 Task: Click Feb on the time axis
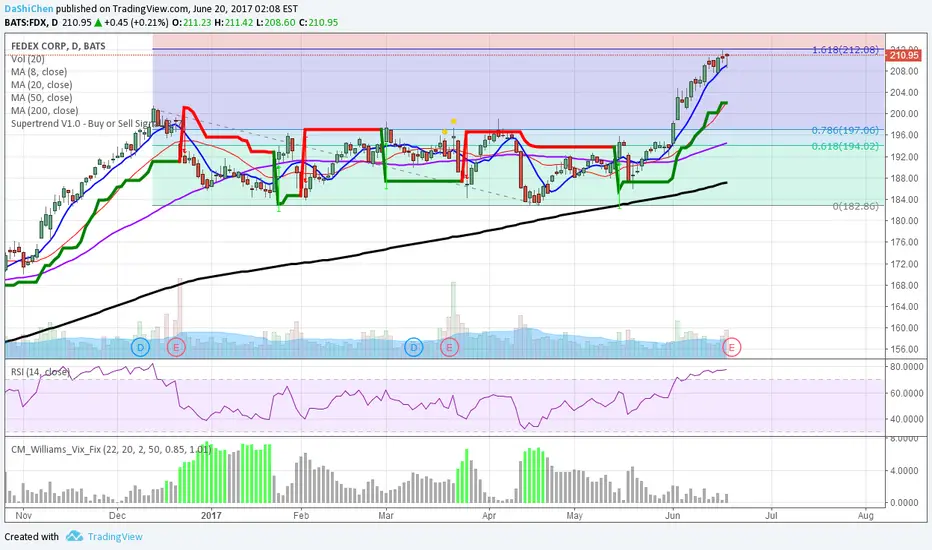point(301,516)
